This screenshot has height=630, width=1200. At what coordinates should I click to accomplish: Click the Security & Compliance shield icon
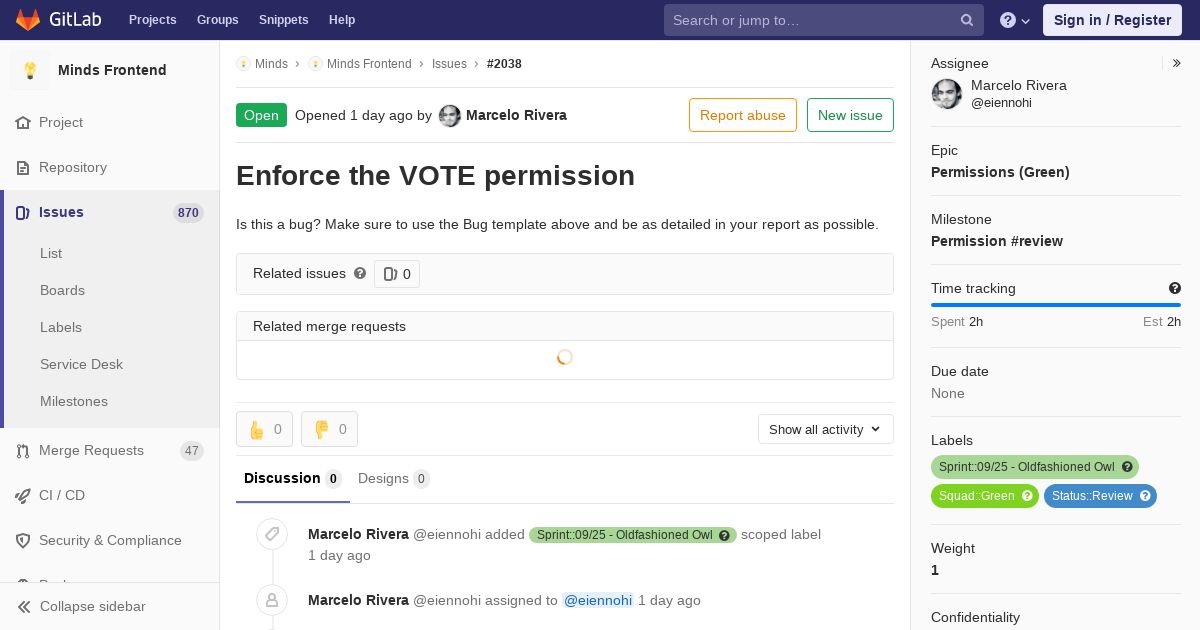tap(23, 540)
